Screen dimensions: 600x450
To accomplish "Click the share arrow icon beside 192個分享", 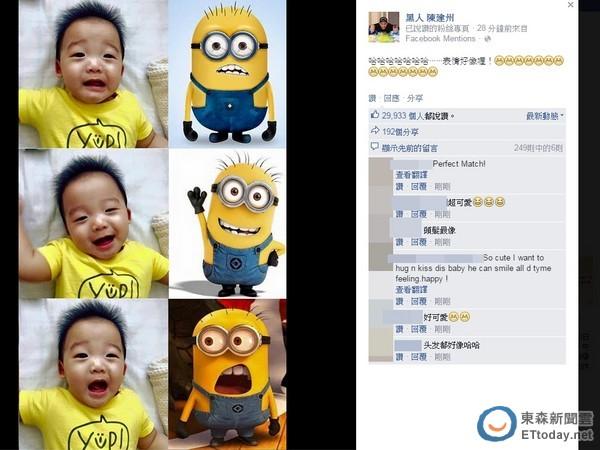I will 375,131.
